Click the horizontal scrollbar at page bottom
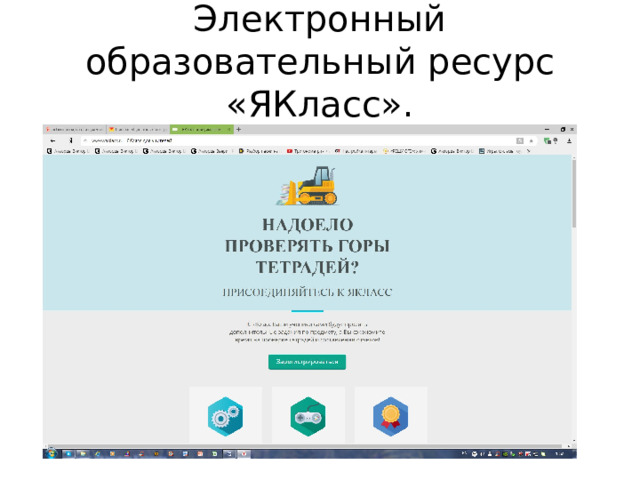Viewport: 640px width, 480px height. 307,446
